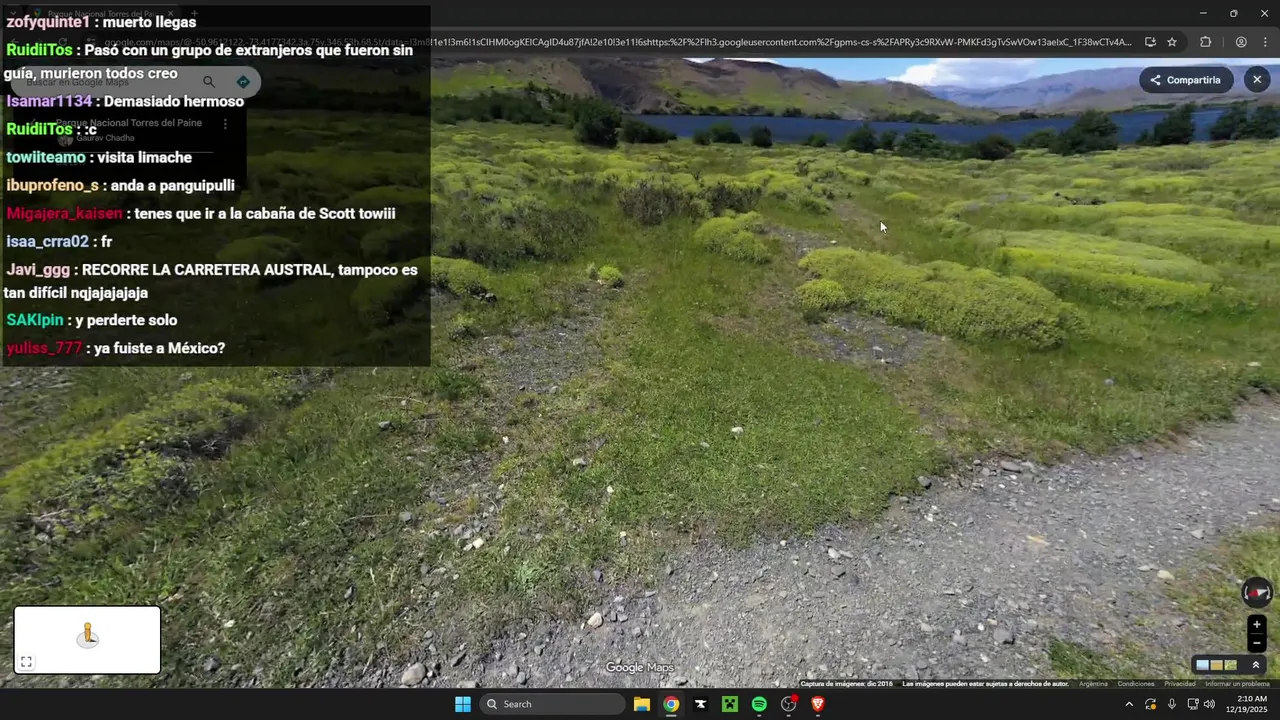The height and width of the screenshot is (720, 1280).
Task: Open File Explorer from taskbar
Action: [642, 704]
